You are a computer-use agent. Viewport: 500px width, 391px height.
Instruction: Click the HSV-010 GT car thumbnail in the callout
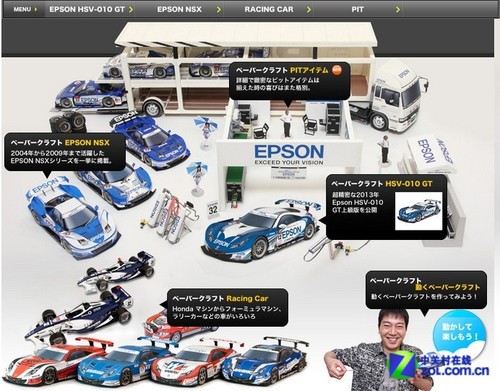point(419,211)
